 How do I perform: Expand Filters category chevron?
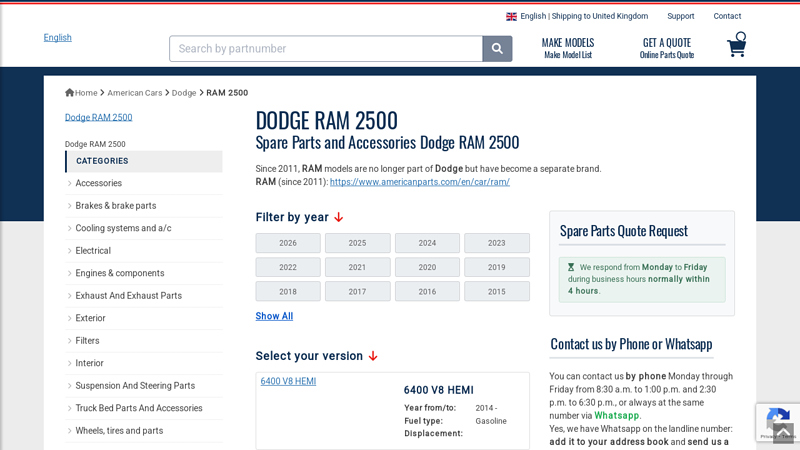click(69, 340)
